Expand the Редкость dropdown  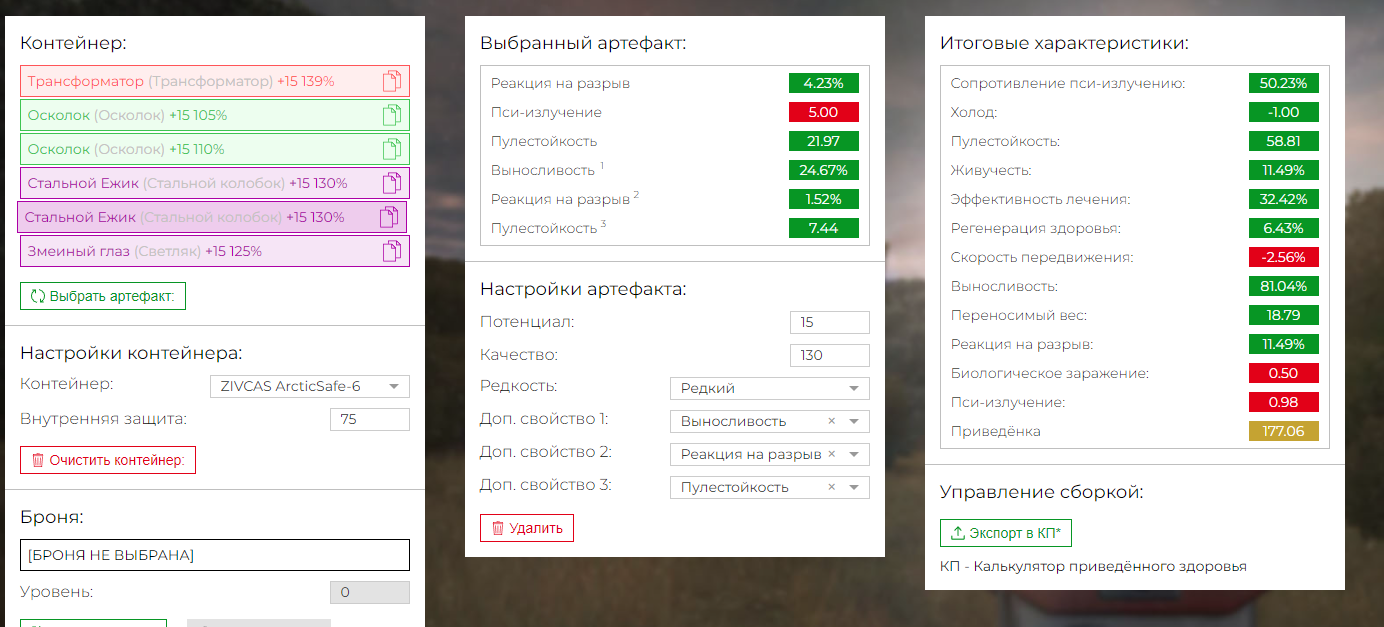point(853,388)
